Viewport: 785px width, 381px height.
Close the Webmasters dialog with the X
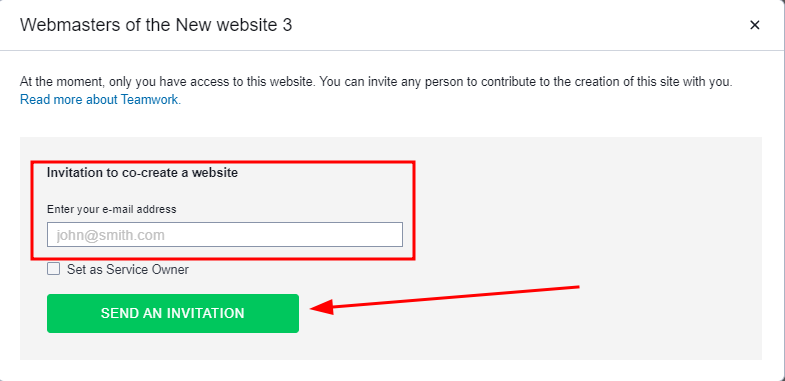[x=754, y=25]
